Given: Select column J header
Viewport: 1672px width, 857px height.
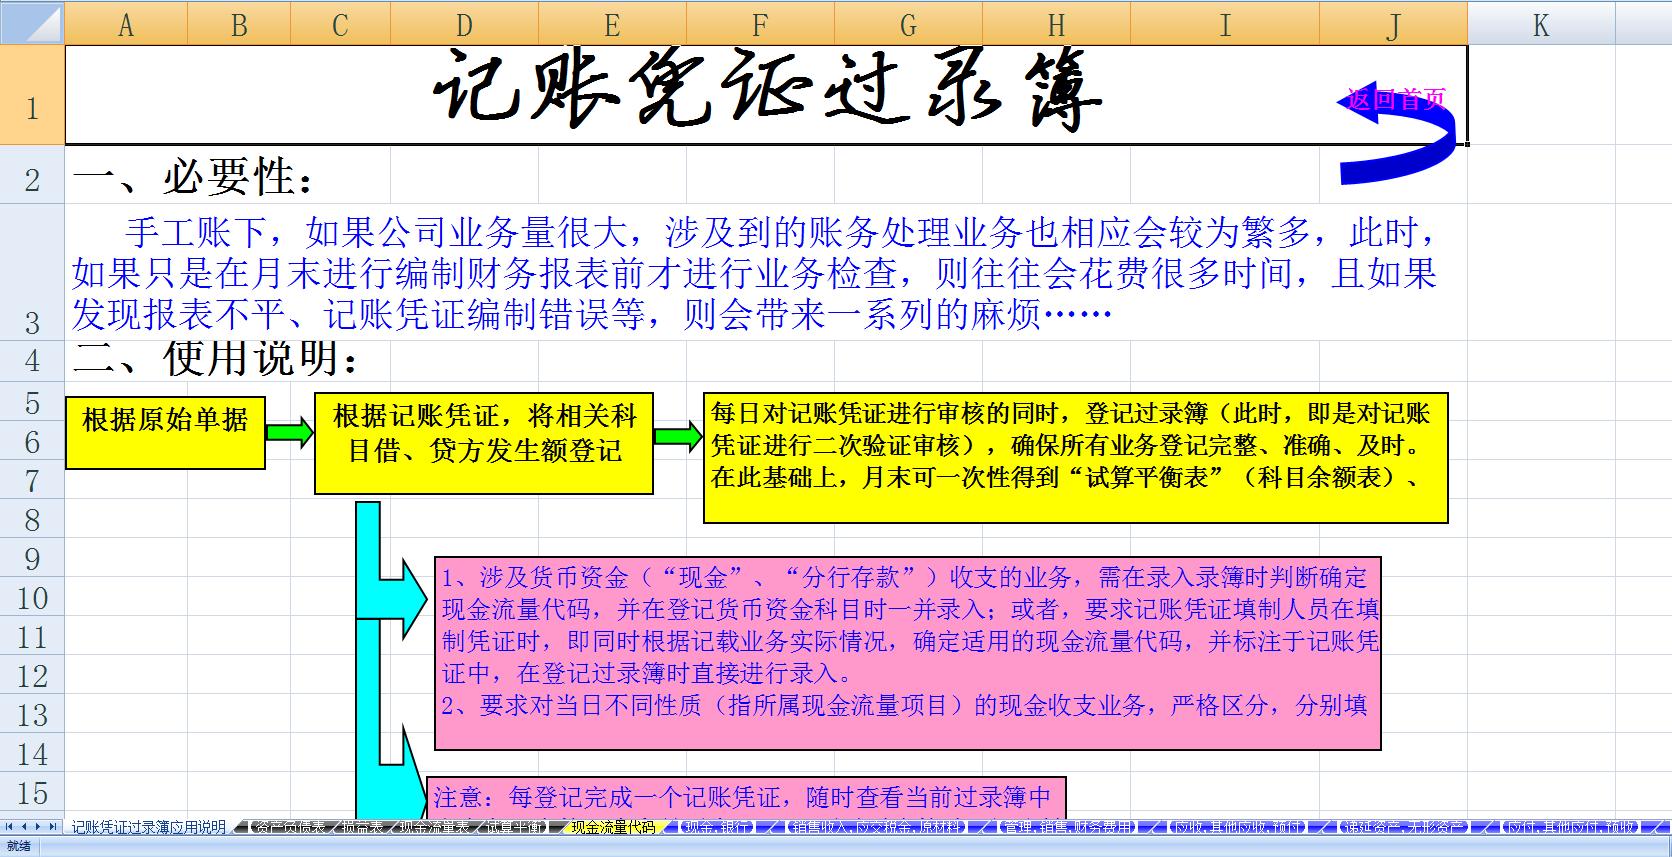Looking at the screenshot, I should click(x=1393, y=23).
